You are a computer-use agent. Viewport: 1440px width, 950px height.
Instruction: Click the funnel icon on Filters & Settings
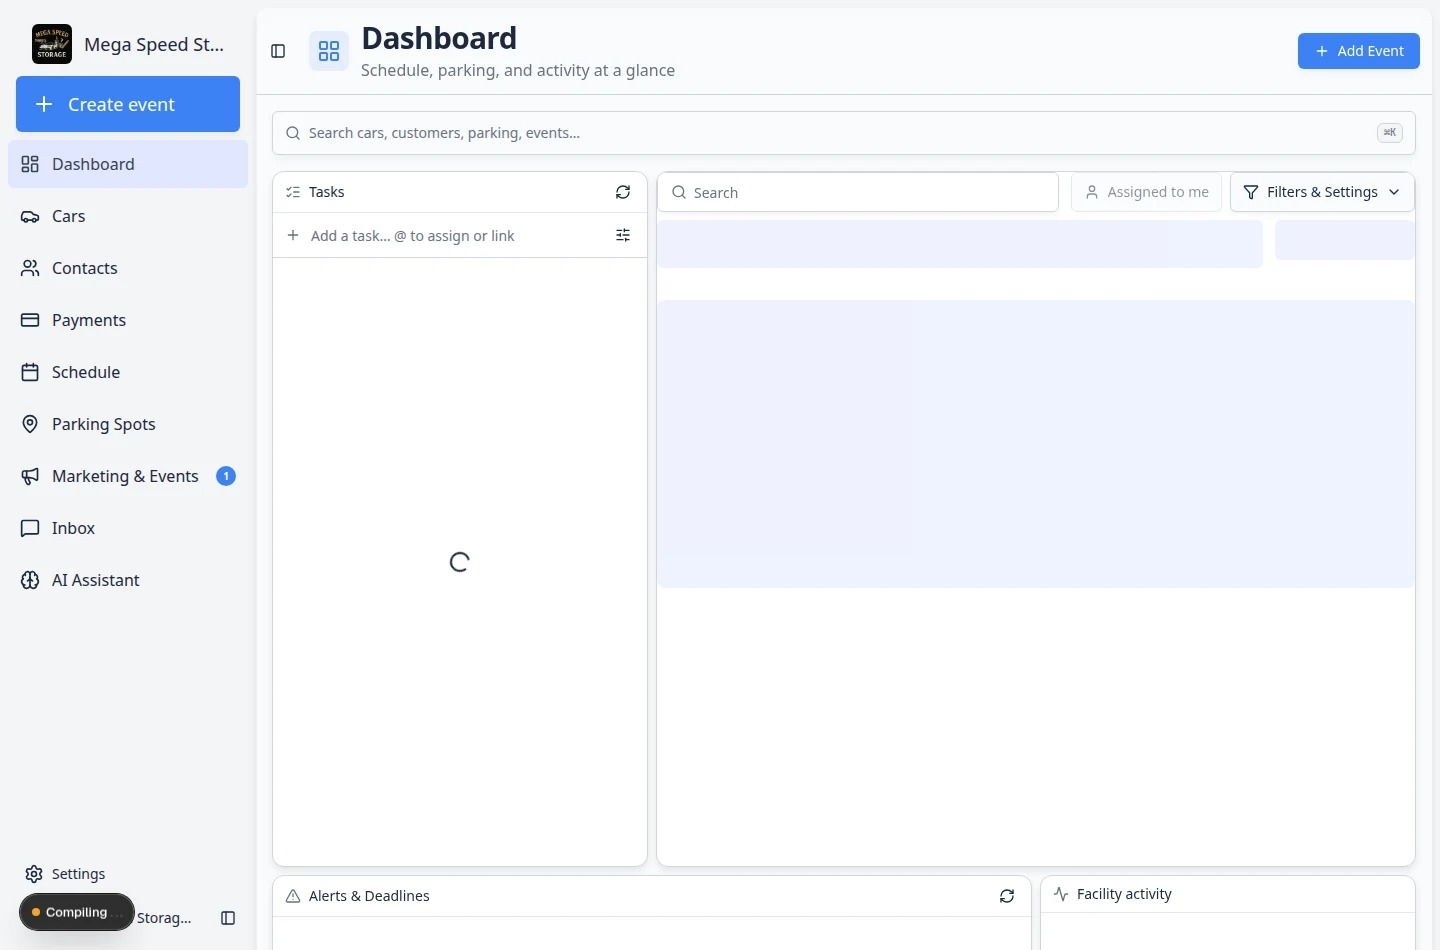click(x=1250, y=192)
